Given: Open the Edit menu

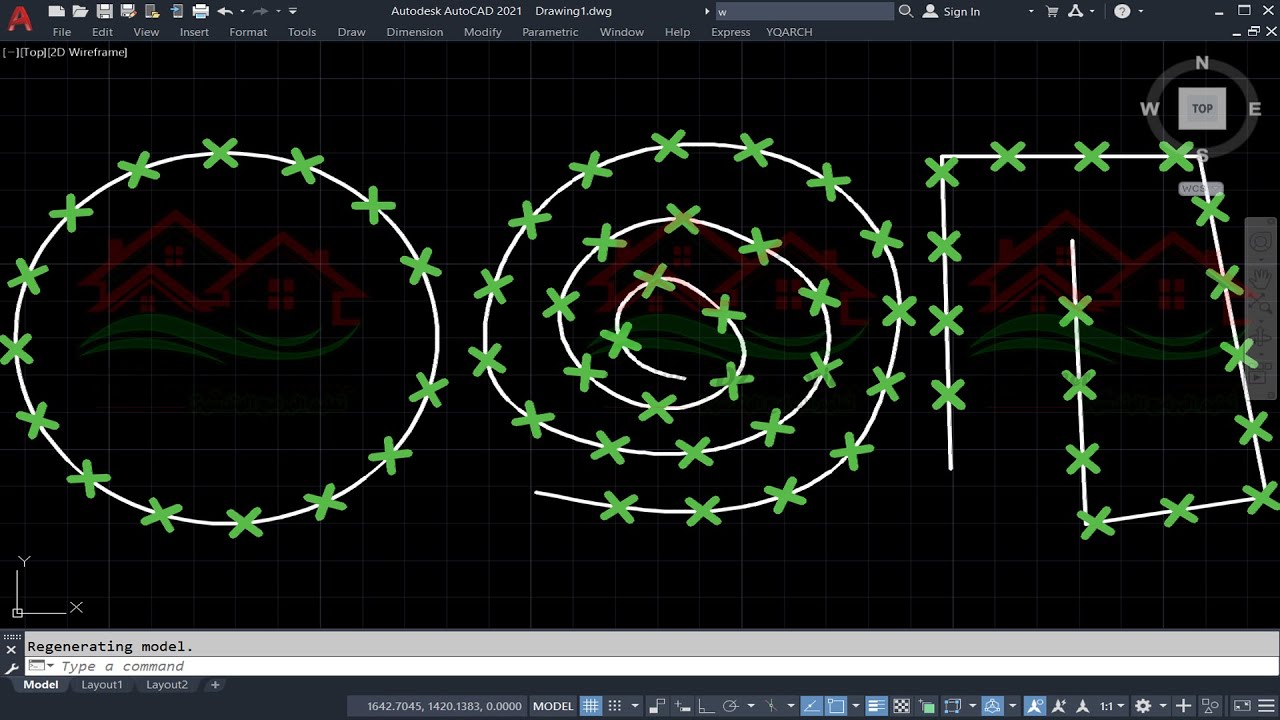Looking at the screenshot, I should (x=102, y=32).
